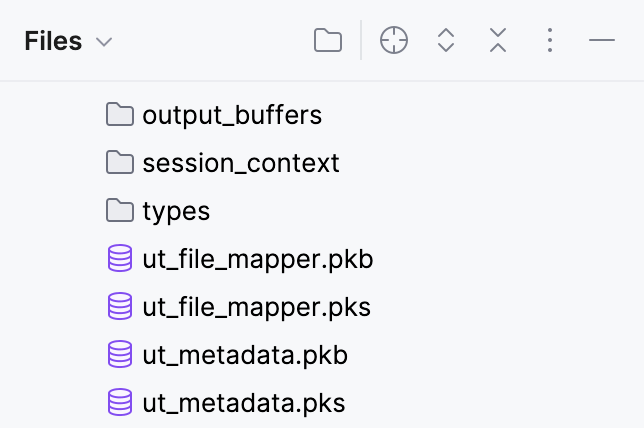Click the Files panel title
The height and width of the screenshot is (428, 644).
tap(53, 42)
